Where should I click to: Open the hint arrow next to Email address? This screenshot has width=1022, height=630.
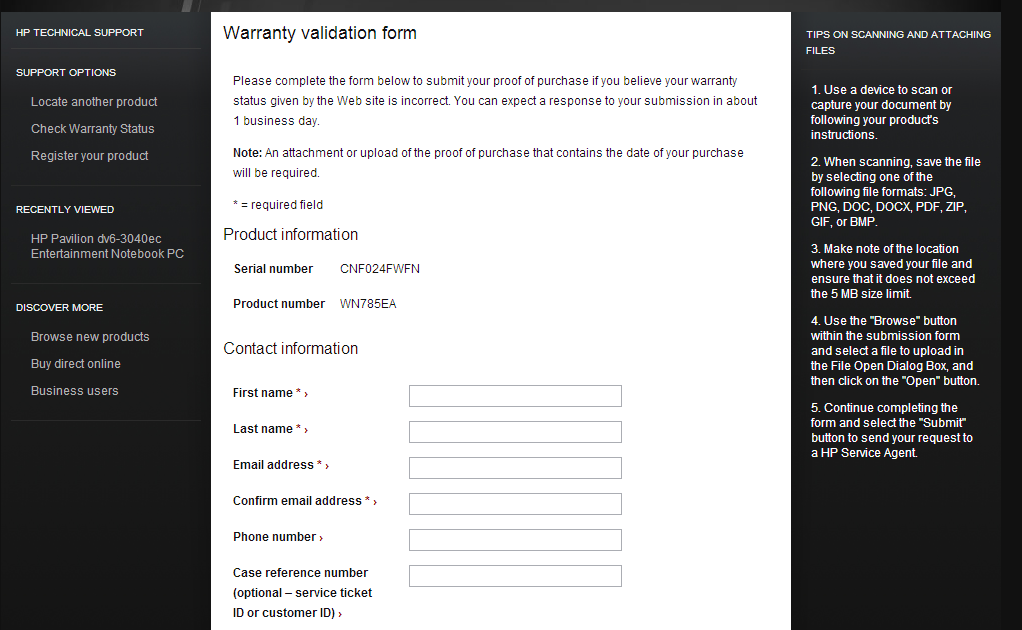pyautogui.click(x=327, y=466)
